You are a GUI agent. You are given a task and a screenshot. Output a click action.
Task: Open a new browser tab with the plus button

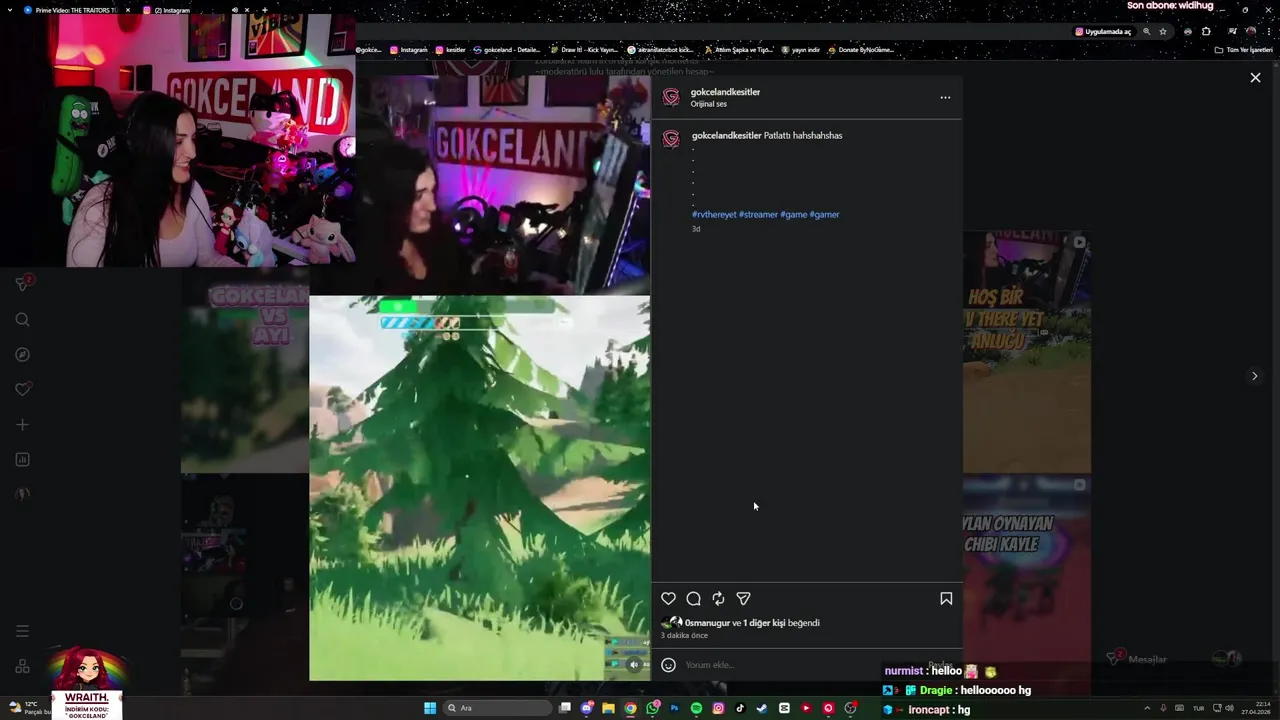click(264, 10)
